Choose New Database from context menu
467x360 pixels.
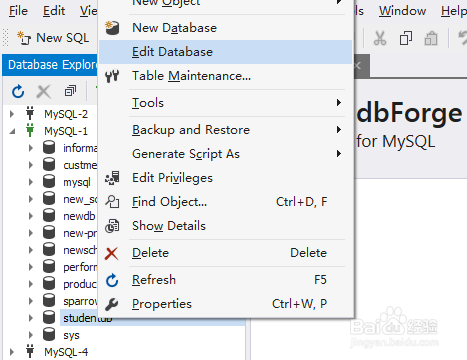coord(226,28)
